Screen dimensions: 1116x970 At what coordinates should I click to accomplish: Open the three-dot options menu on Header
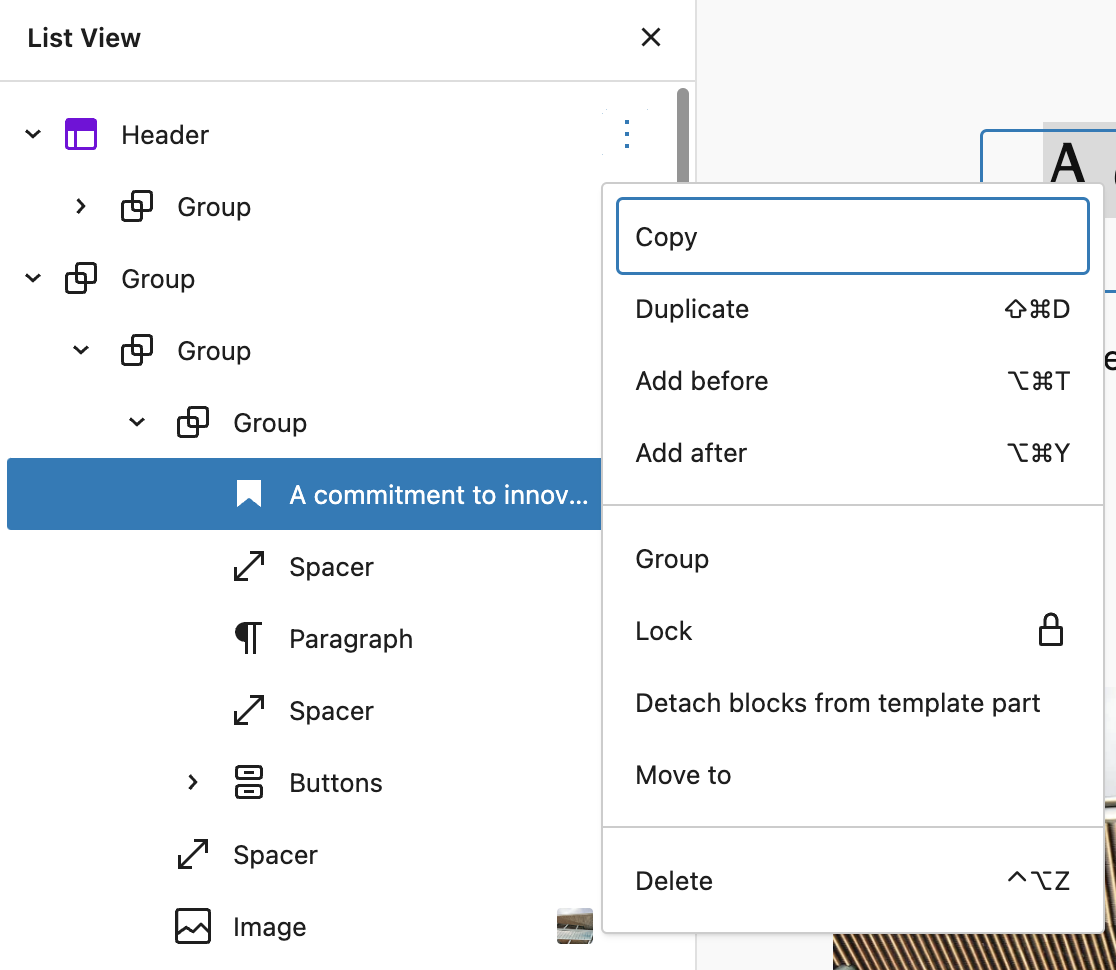point(626,134)
